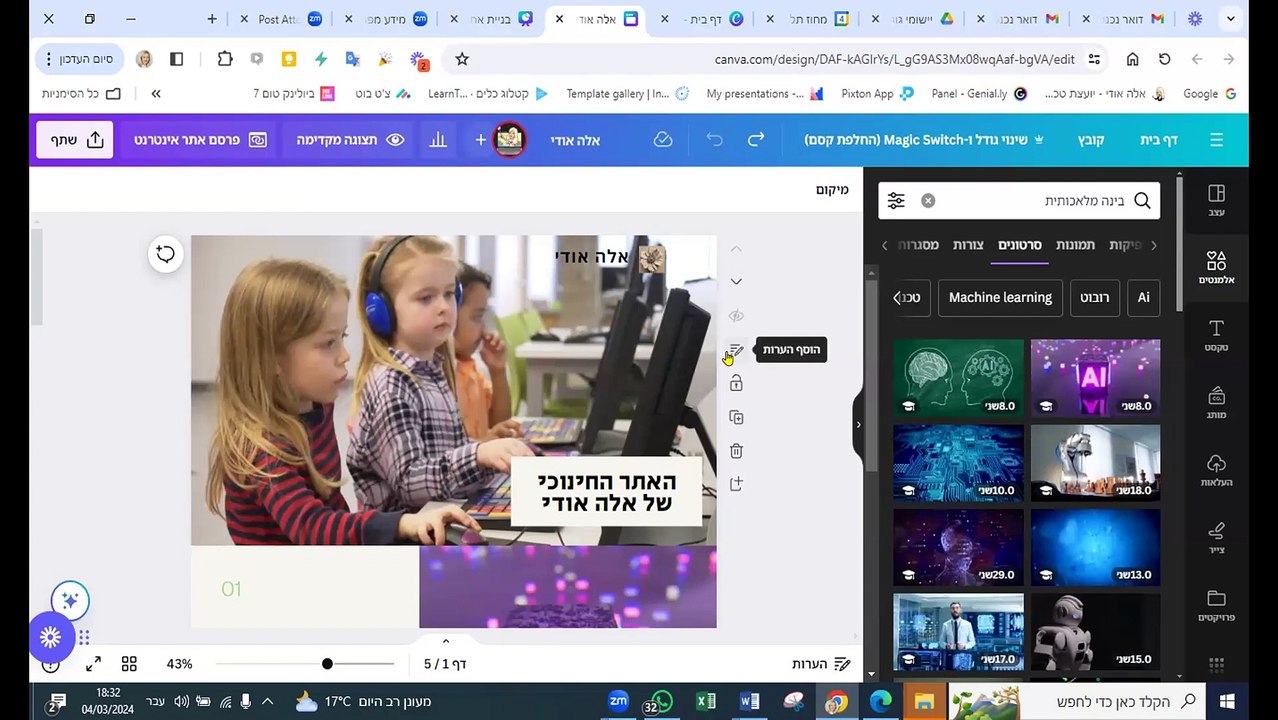Click the Magic Switch resize button

tap(924, 140)
